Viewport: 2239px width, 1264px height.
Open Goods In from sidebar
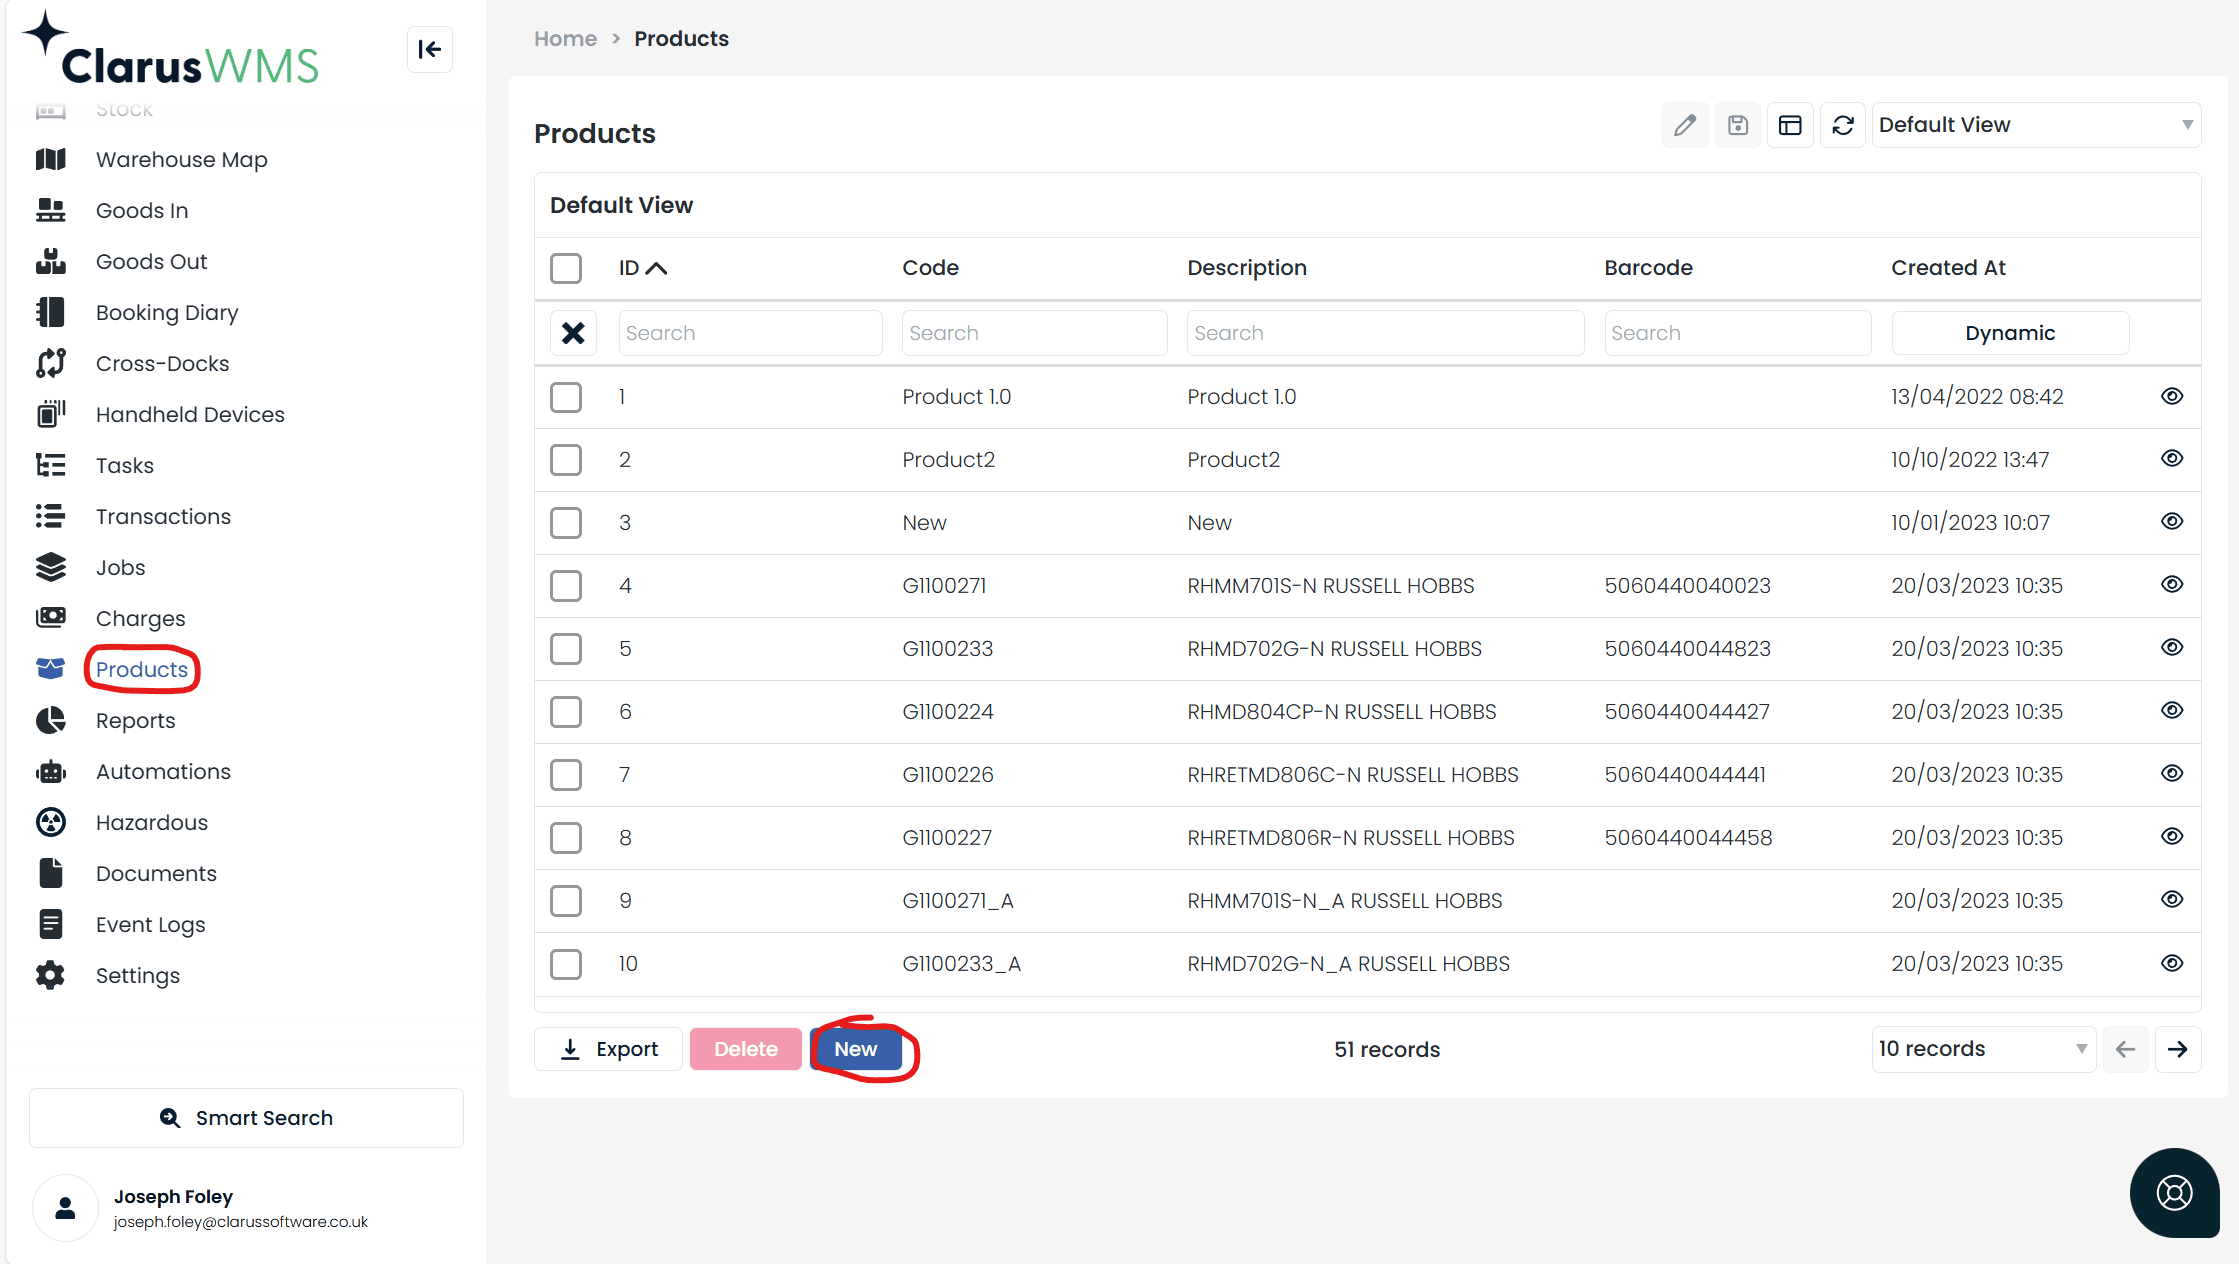142,211
